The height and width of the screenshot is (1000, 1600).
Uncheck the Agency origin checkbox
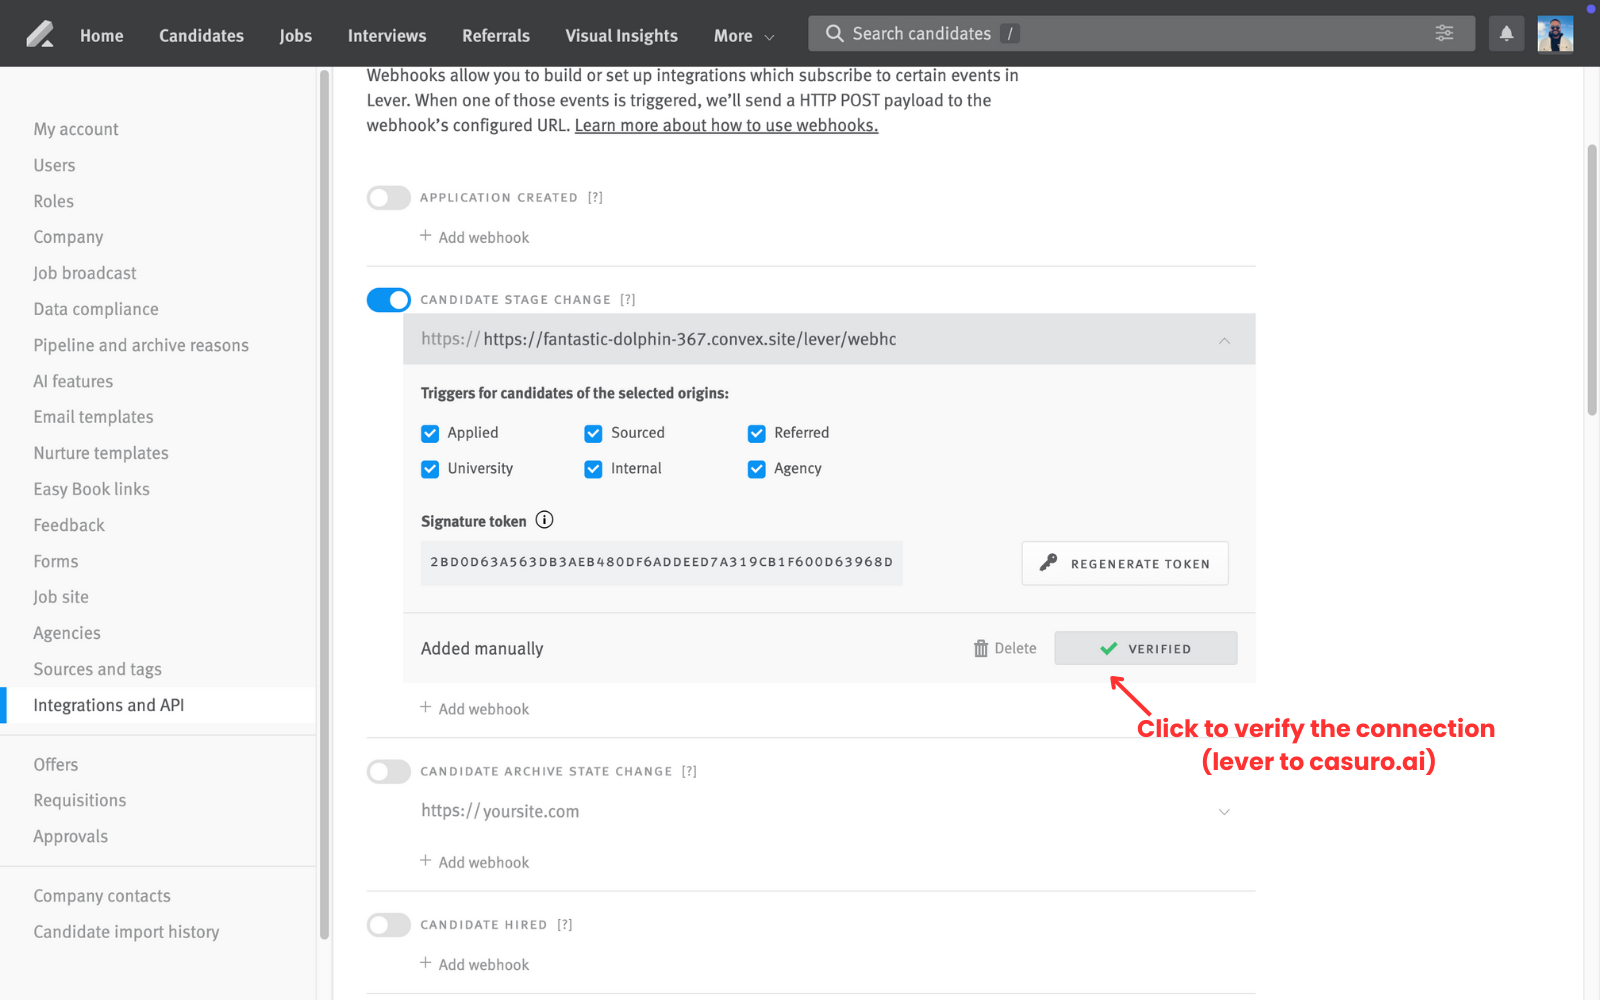(756, 469)
